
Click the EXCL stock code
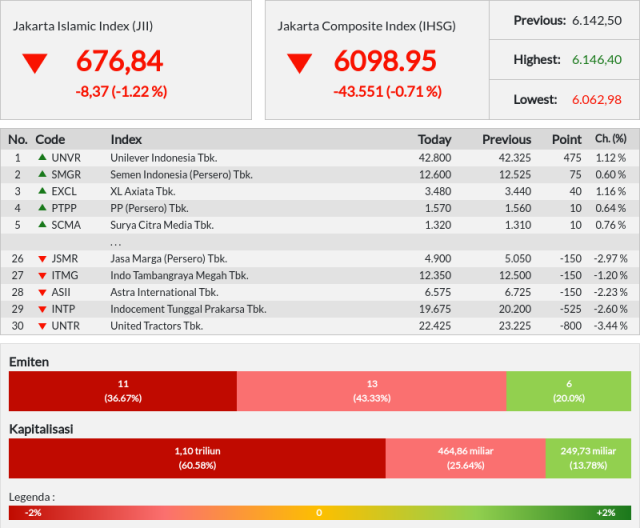point(64,191)
